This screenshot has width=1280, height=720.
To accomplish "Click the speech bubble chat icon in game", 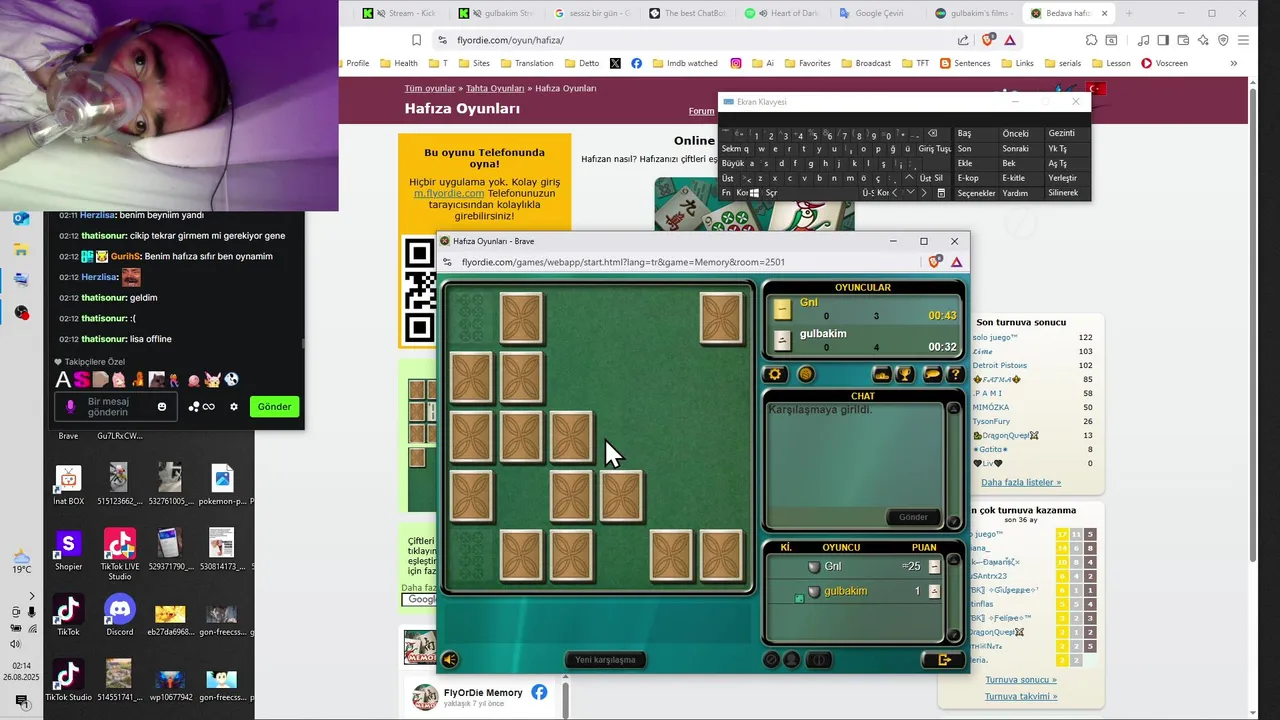I will pos(932,375).
